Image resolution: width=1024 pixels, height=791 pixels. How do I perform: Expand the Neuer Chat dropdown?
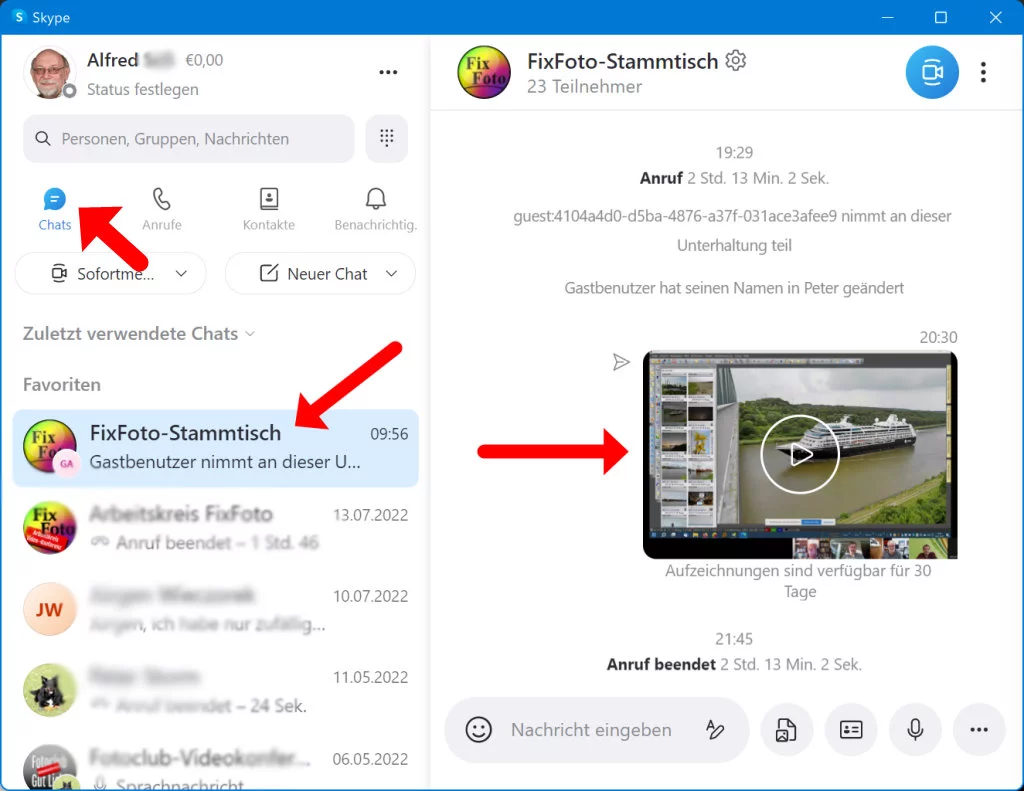391,274
